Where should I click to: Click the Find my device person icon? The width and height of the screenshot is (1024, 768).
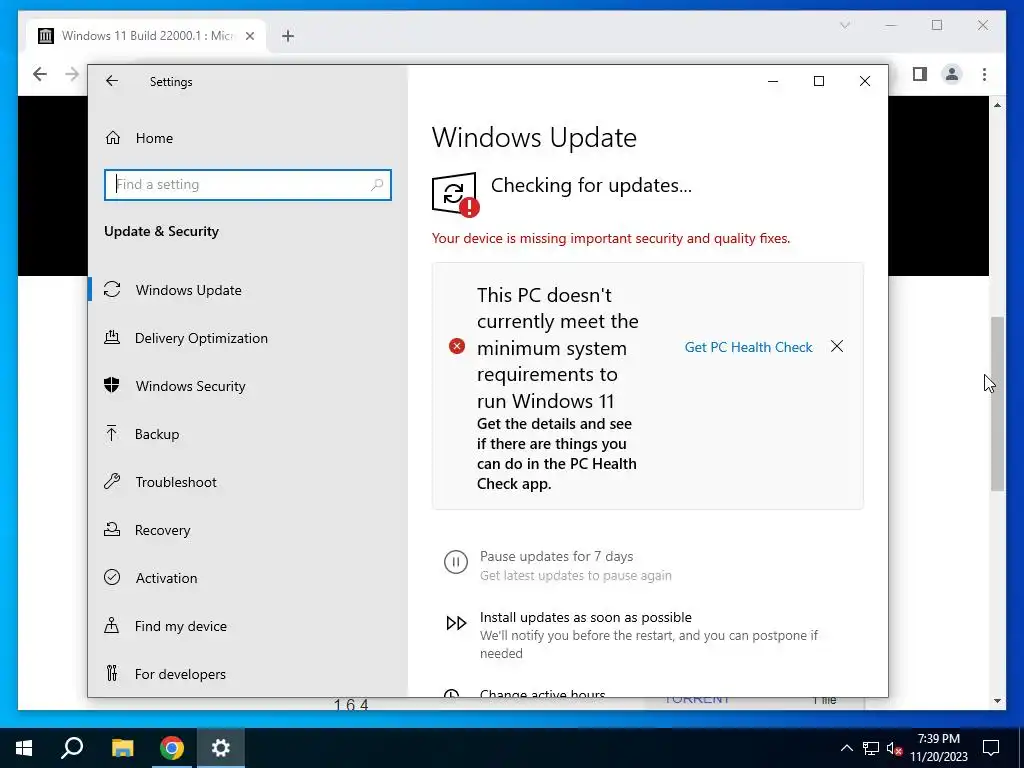[112, 625]
